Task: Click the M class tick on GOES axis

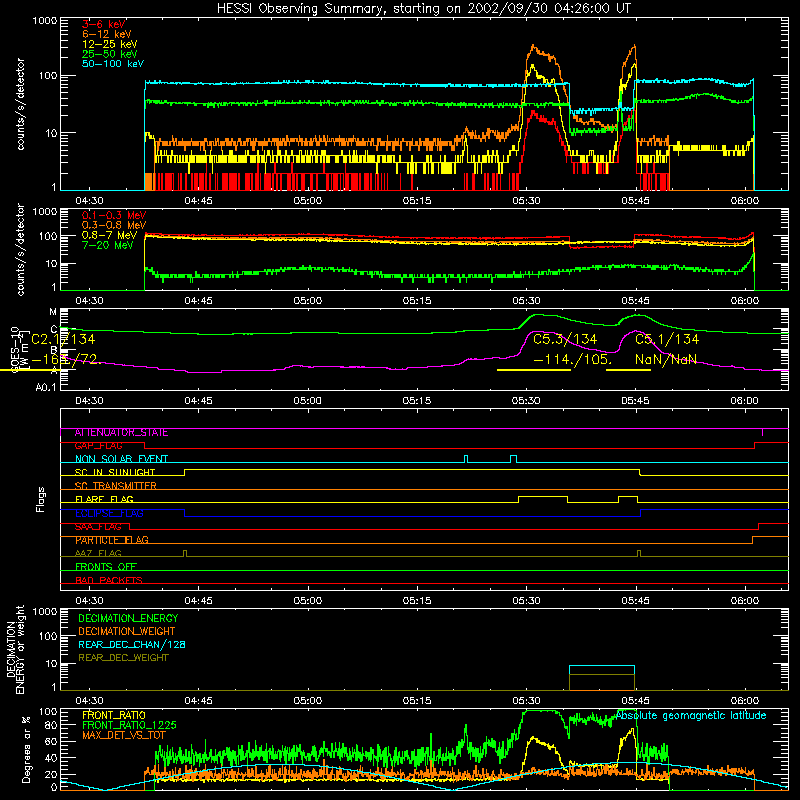Action: tap(53, 312)
